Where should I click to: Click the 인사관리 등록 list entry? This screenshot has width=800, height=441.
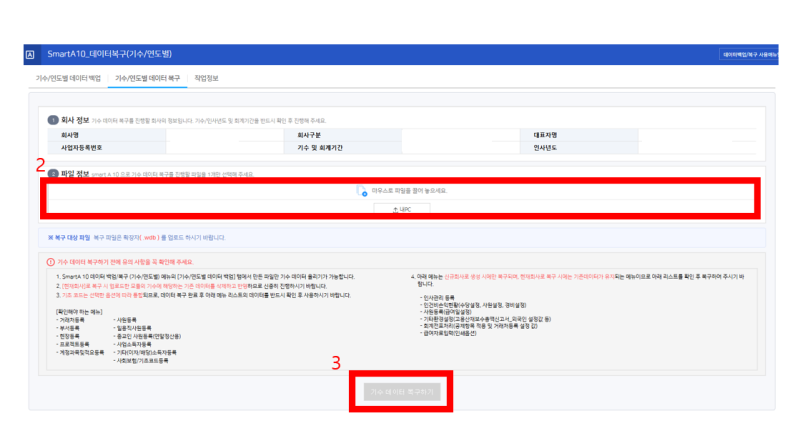(x=437, y=297)
